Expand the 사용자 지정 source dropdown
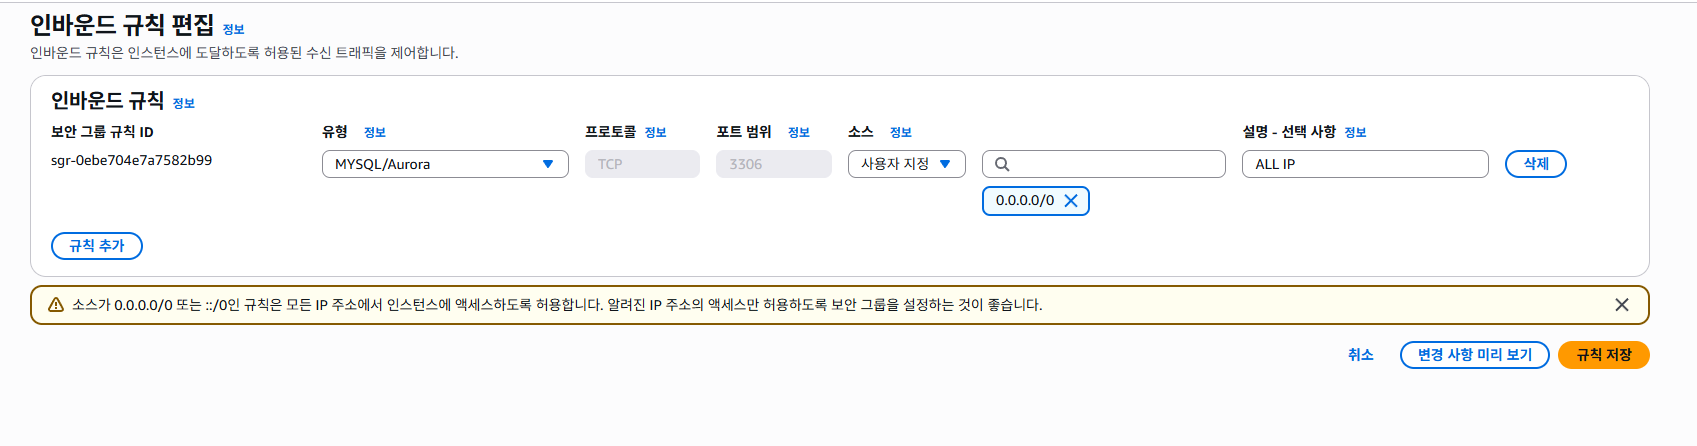Image resolution: width=1697 pixels, height=446 pixels. (906, 164)
